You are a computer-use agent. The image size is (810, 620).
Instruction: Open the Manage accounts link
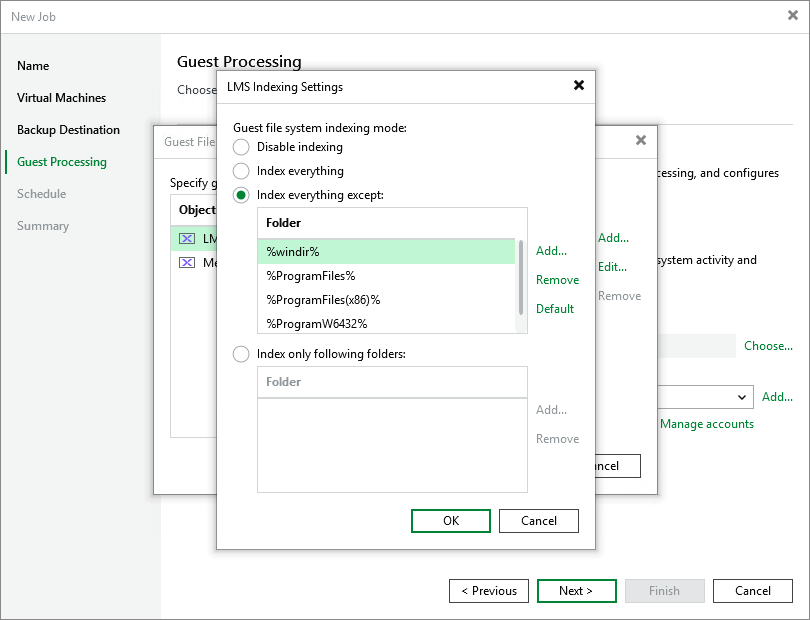[706, 424]
